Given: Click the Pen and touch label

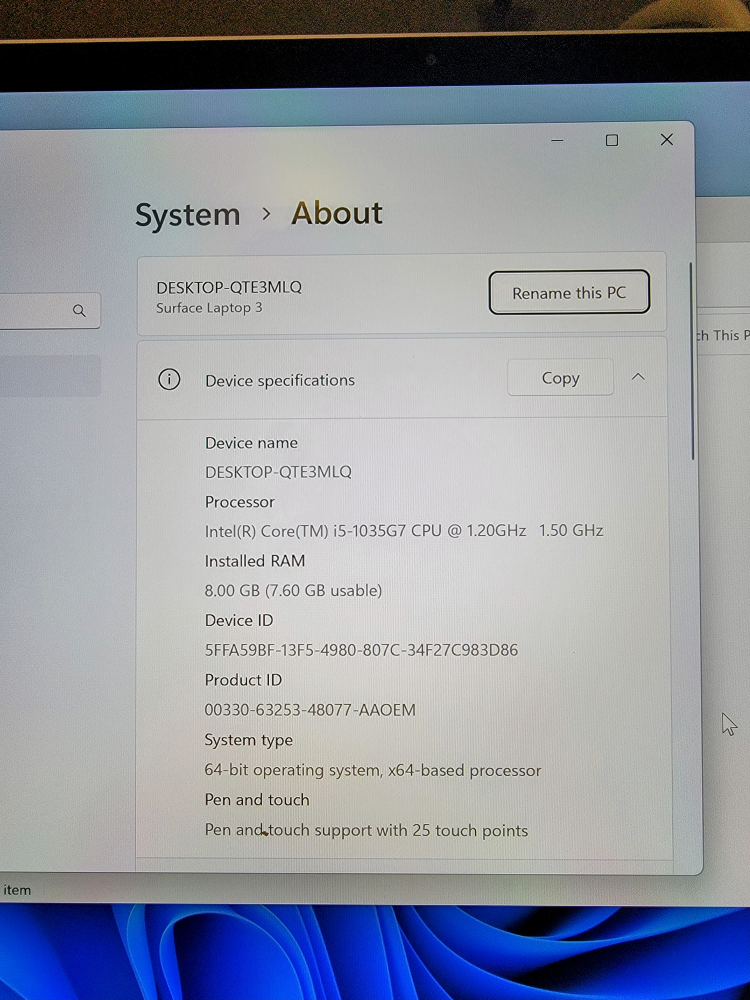Looking at the screenshot, I should click(257, 800).
